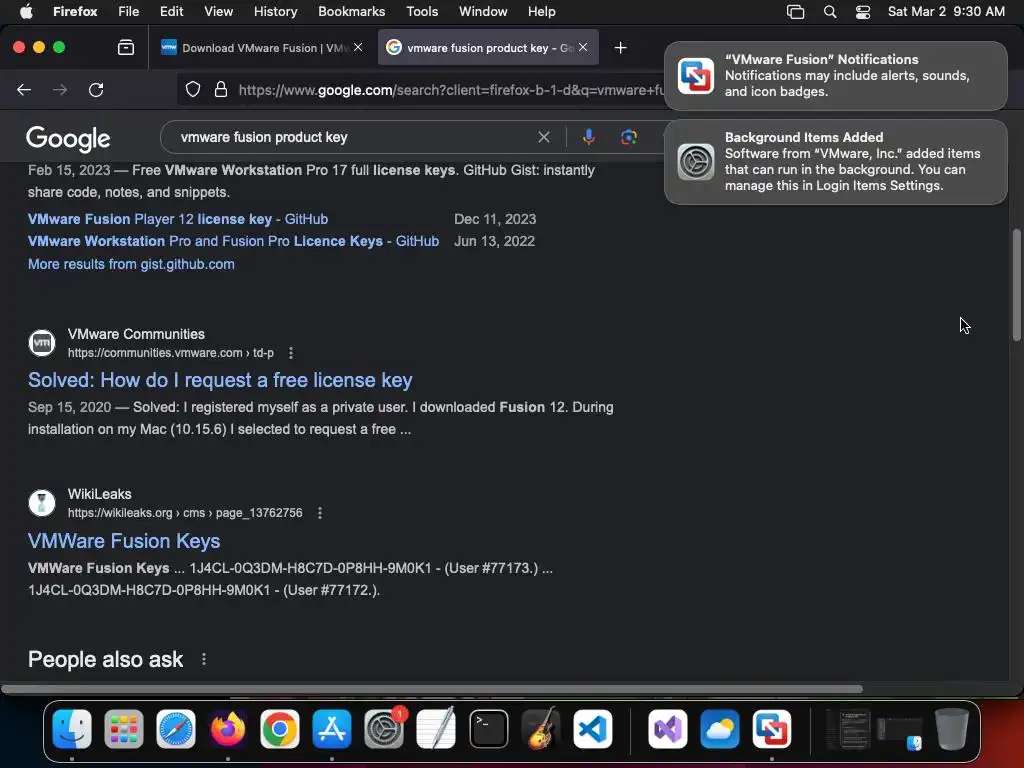1024x768 pixels.
Task: Click the Firefox forward arrow button
Action: pos(60,89)
